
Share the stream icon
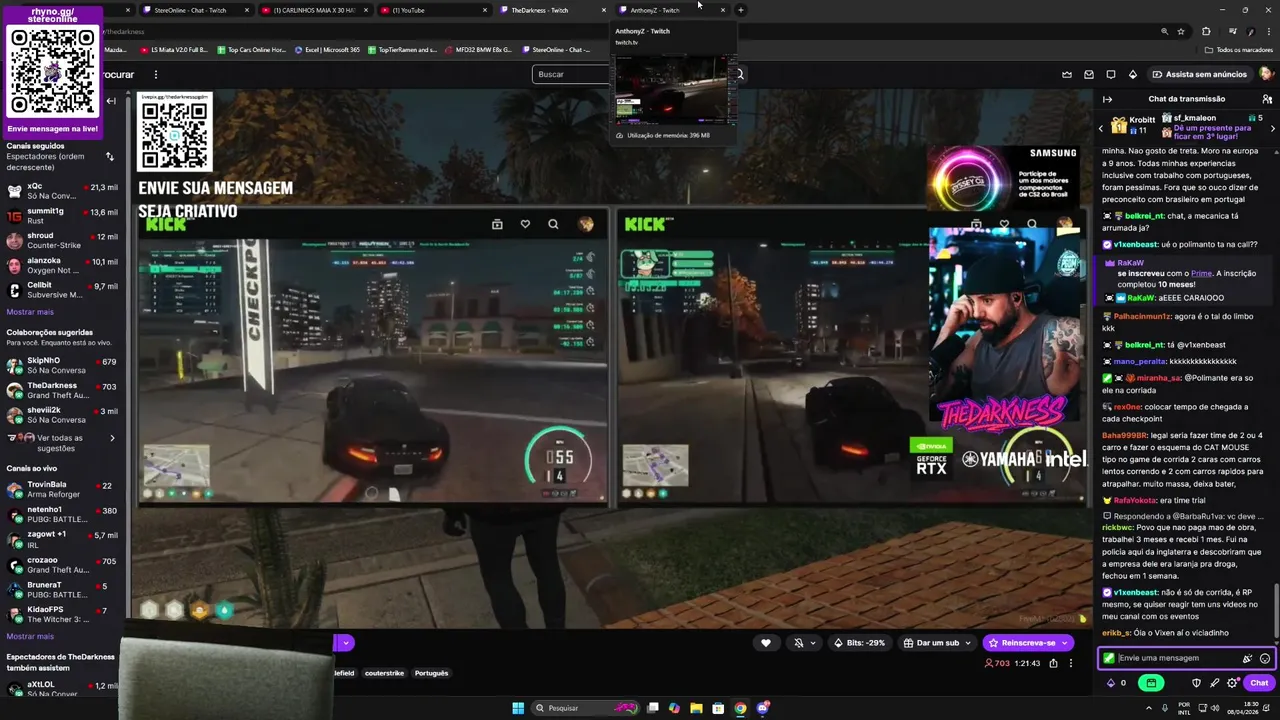pyautogui.click(x=1053, y=663)
